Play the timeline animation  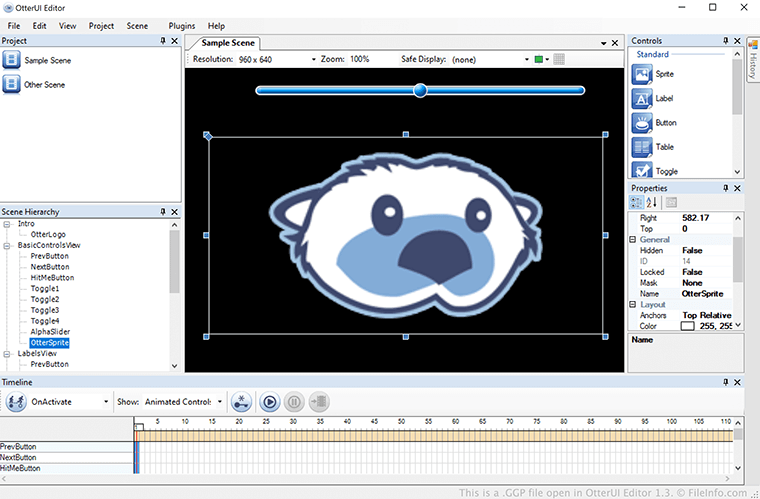[269, 402]
